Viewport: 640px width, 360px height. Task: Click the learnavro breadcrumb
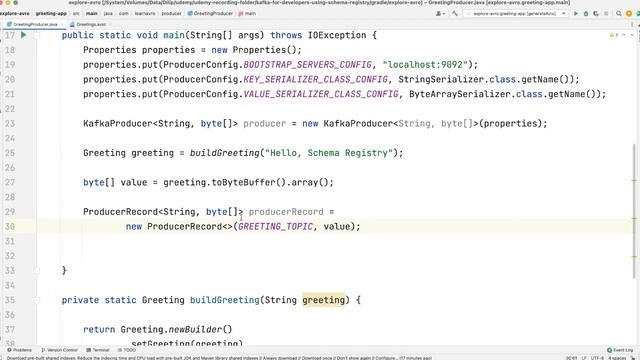pos(145,13)
